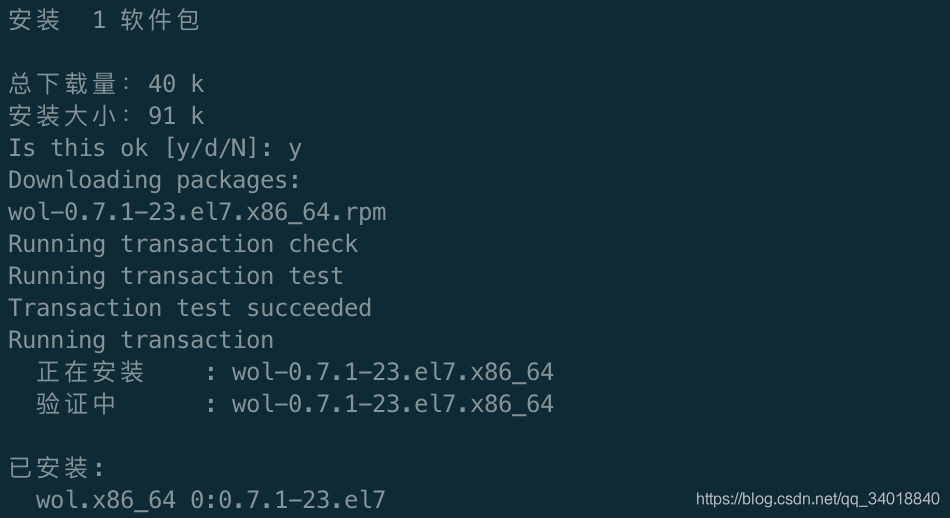Click the 总下载量 40 k line

pyautogui.click(x=106, y=84)
